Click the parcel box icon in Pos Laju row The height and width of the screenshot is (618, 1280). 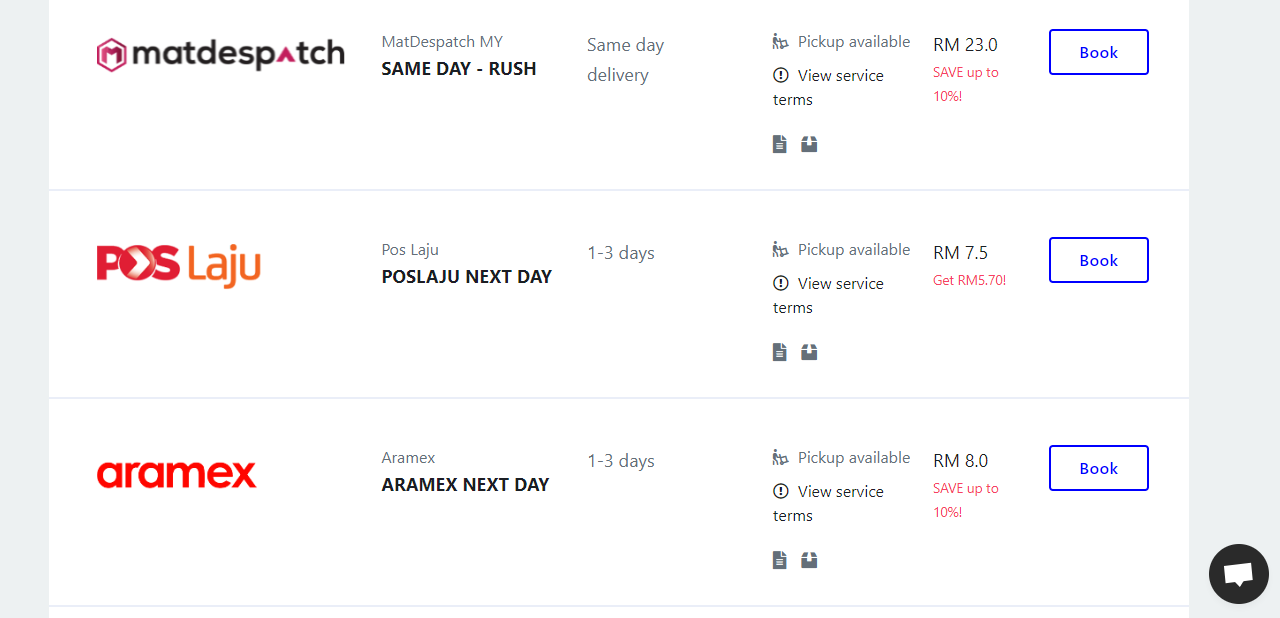pos(809,352)
